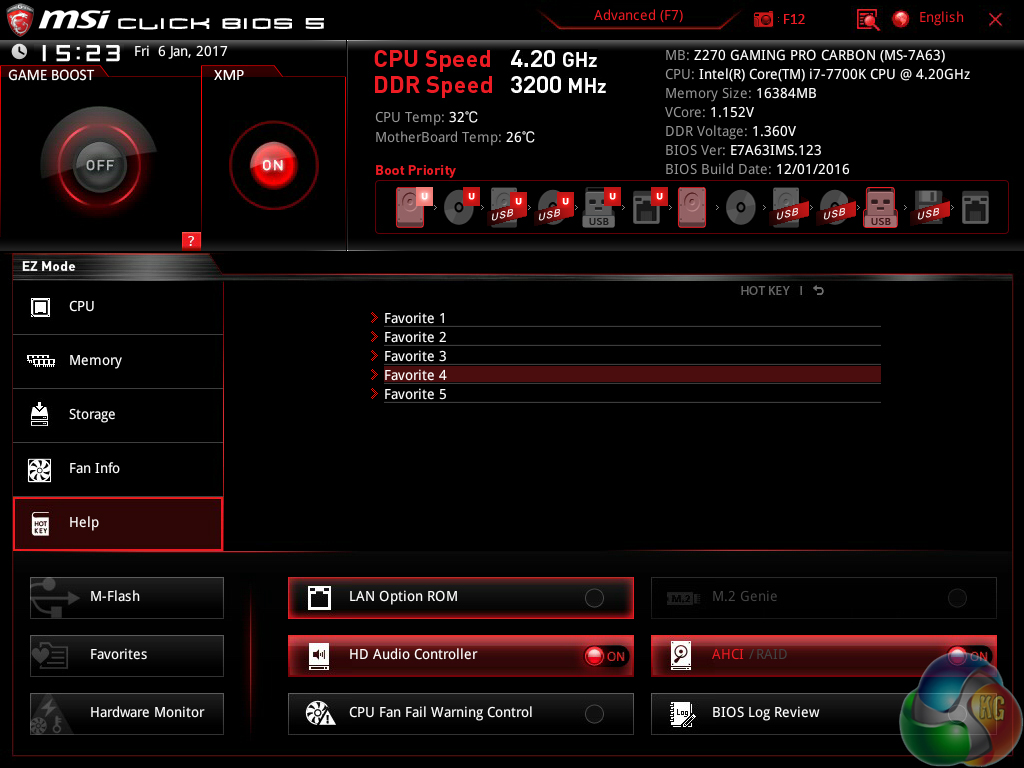This screenshot has width=1024, height=768.
Task: Turn on the Game Boost knob
Action: [99, 165]
